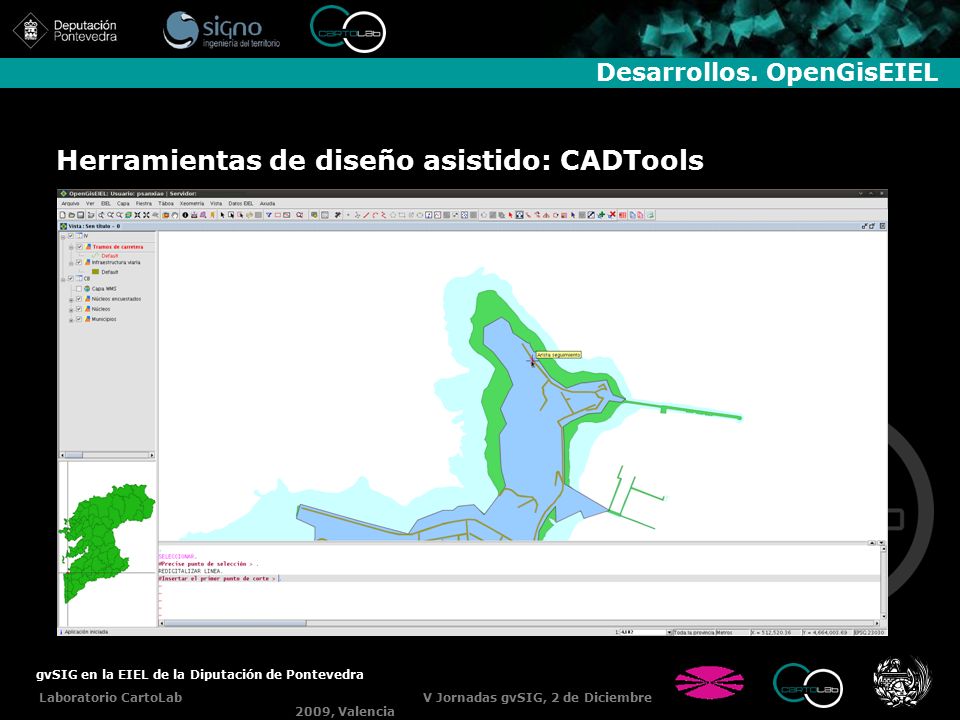Click the green province locator overview map
The image size is (960, 720).
tap(108, 544)
